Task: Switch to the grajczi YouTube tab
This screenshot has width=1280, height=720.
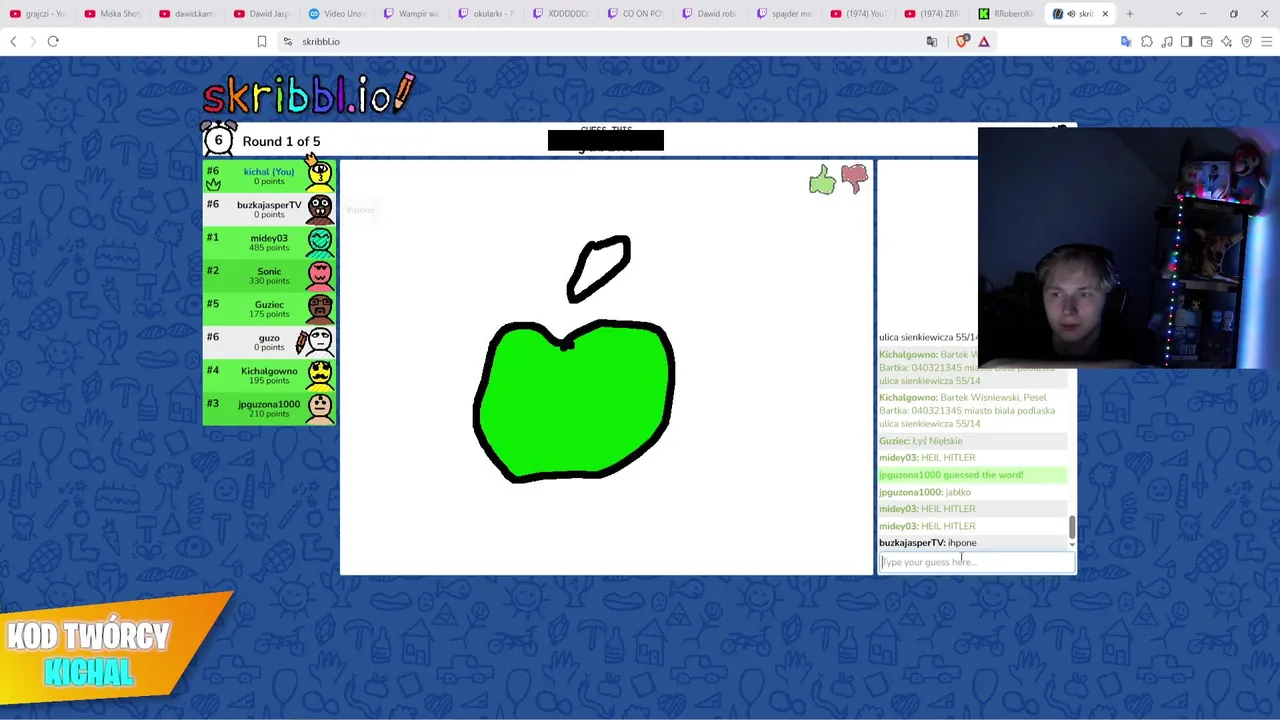Action: pos(38,14)
